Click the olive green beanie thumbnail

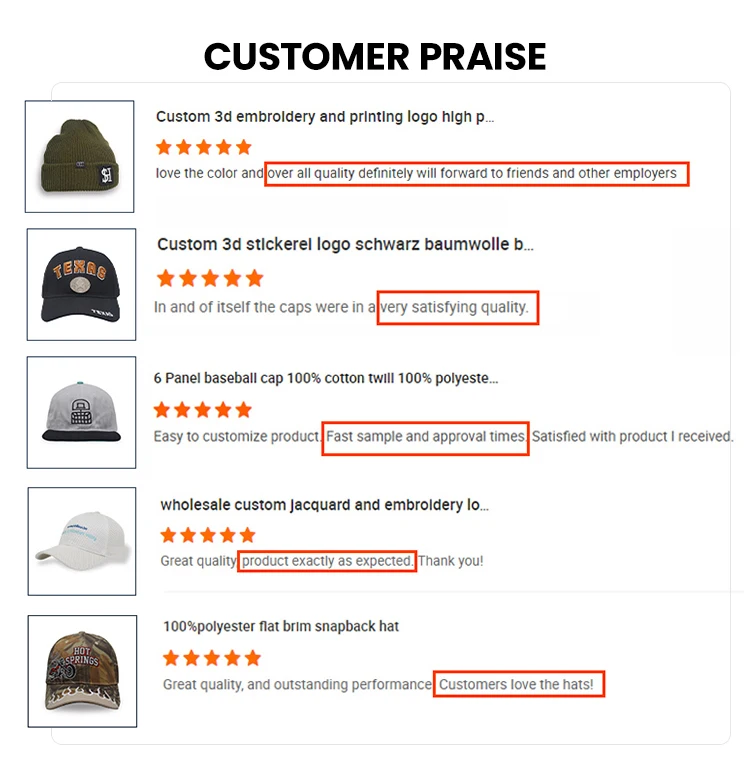[x=79, y=156]
